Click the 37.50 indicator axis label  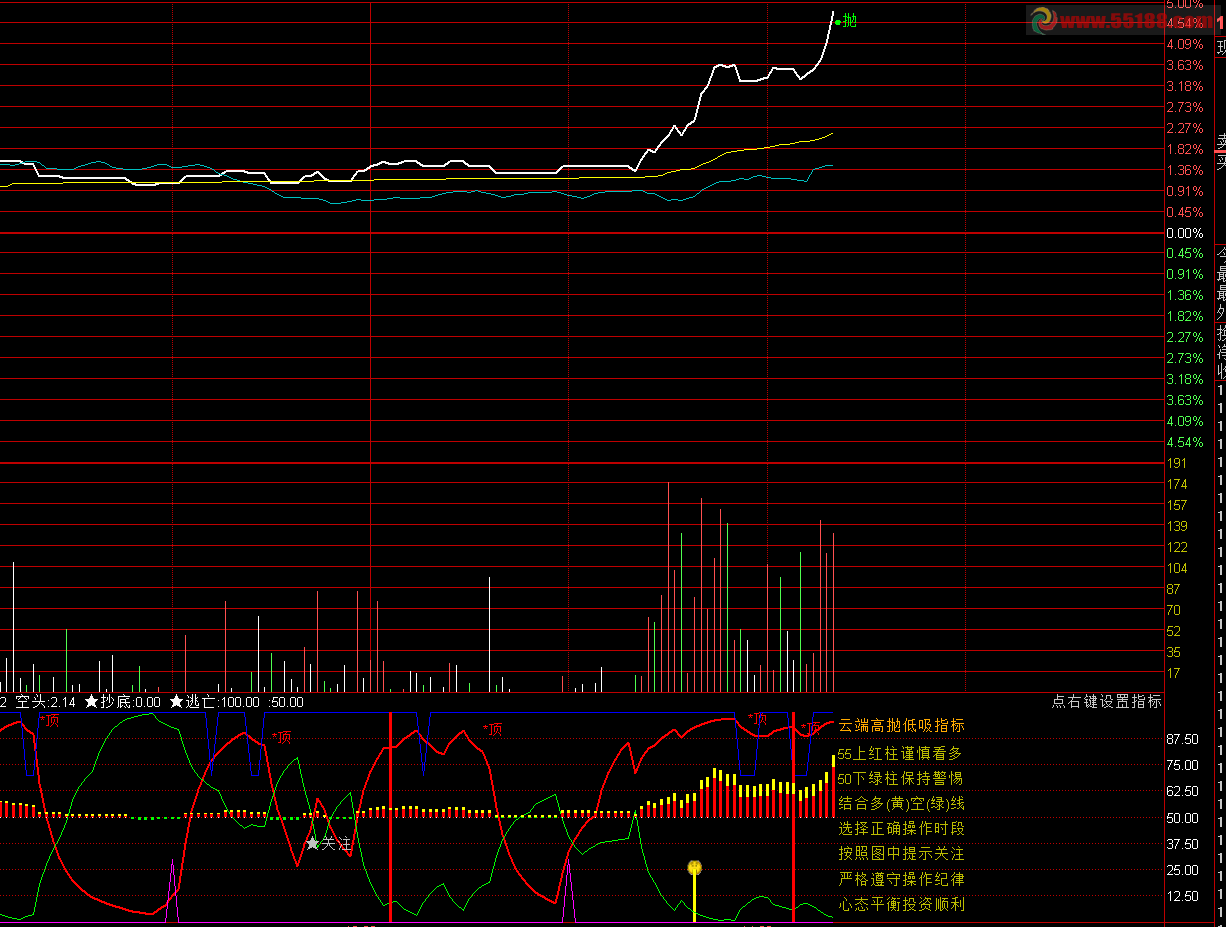pos(1183,843)
